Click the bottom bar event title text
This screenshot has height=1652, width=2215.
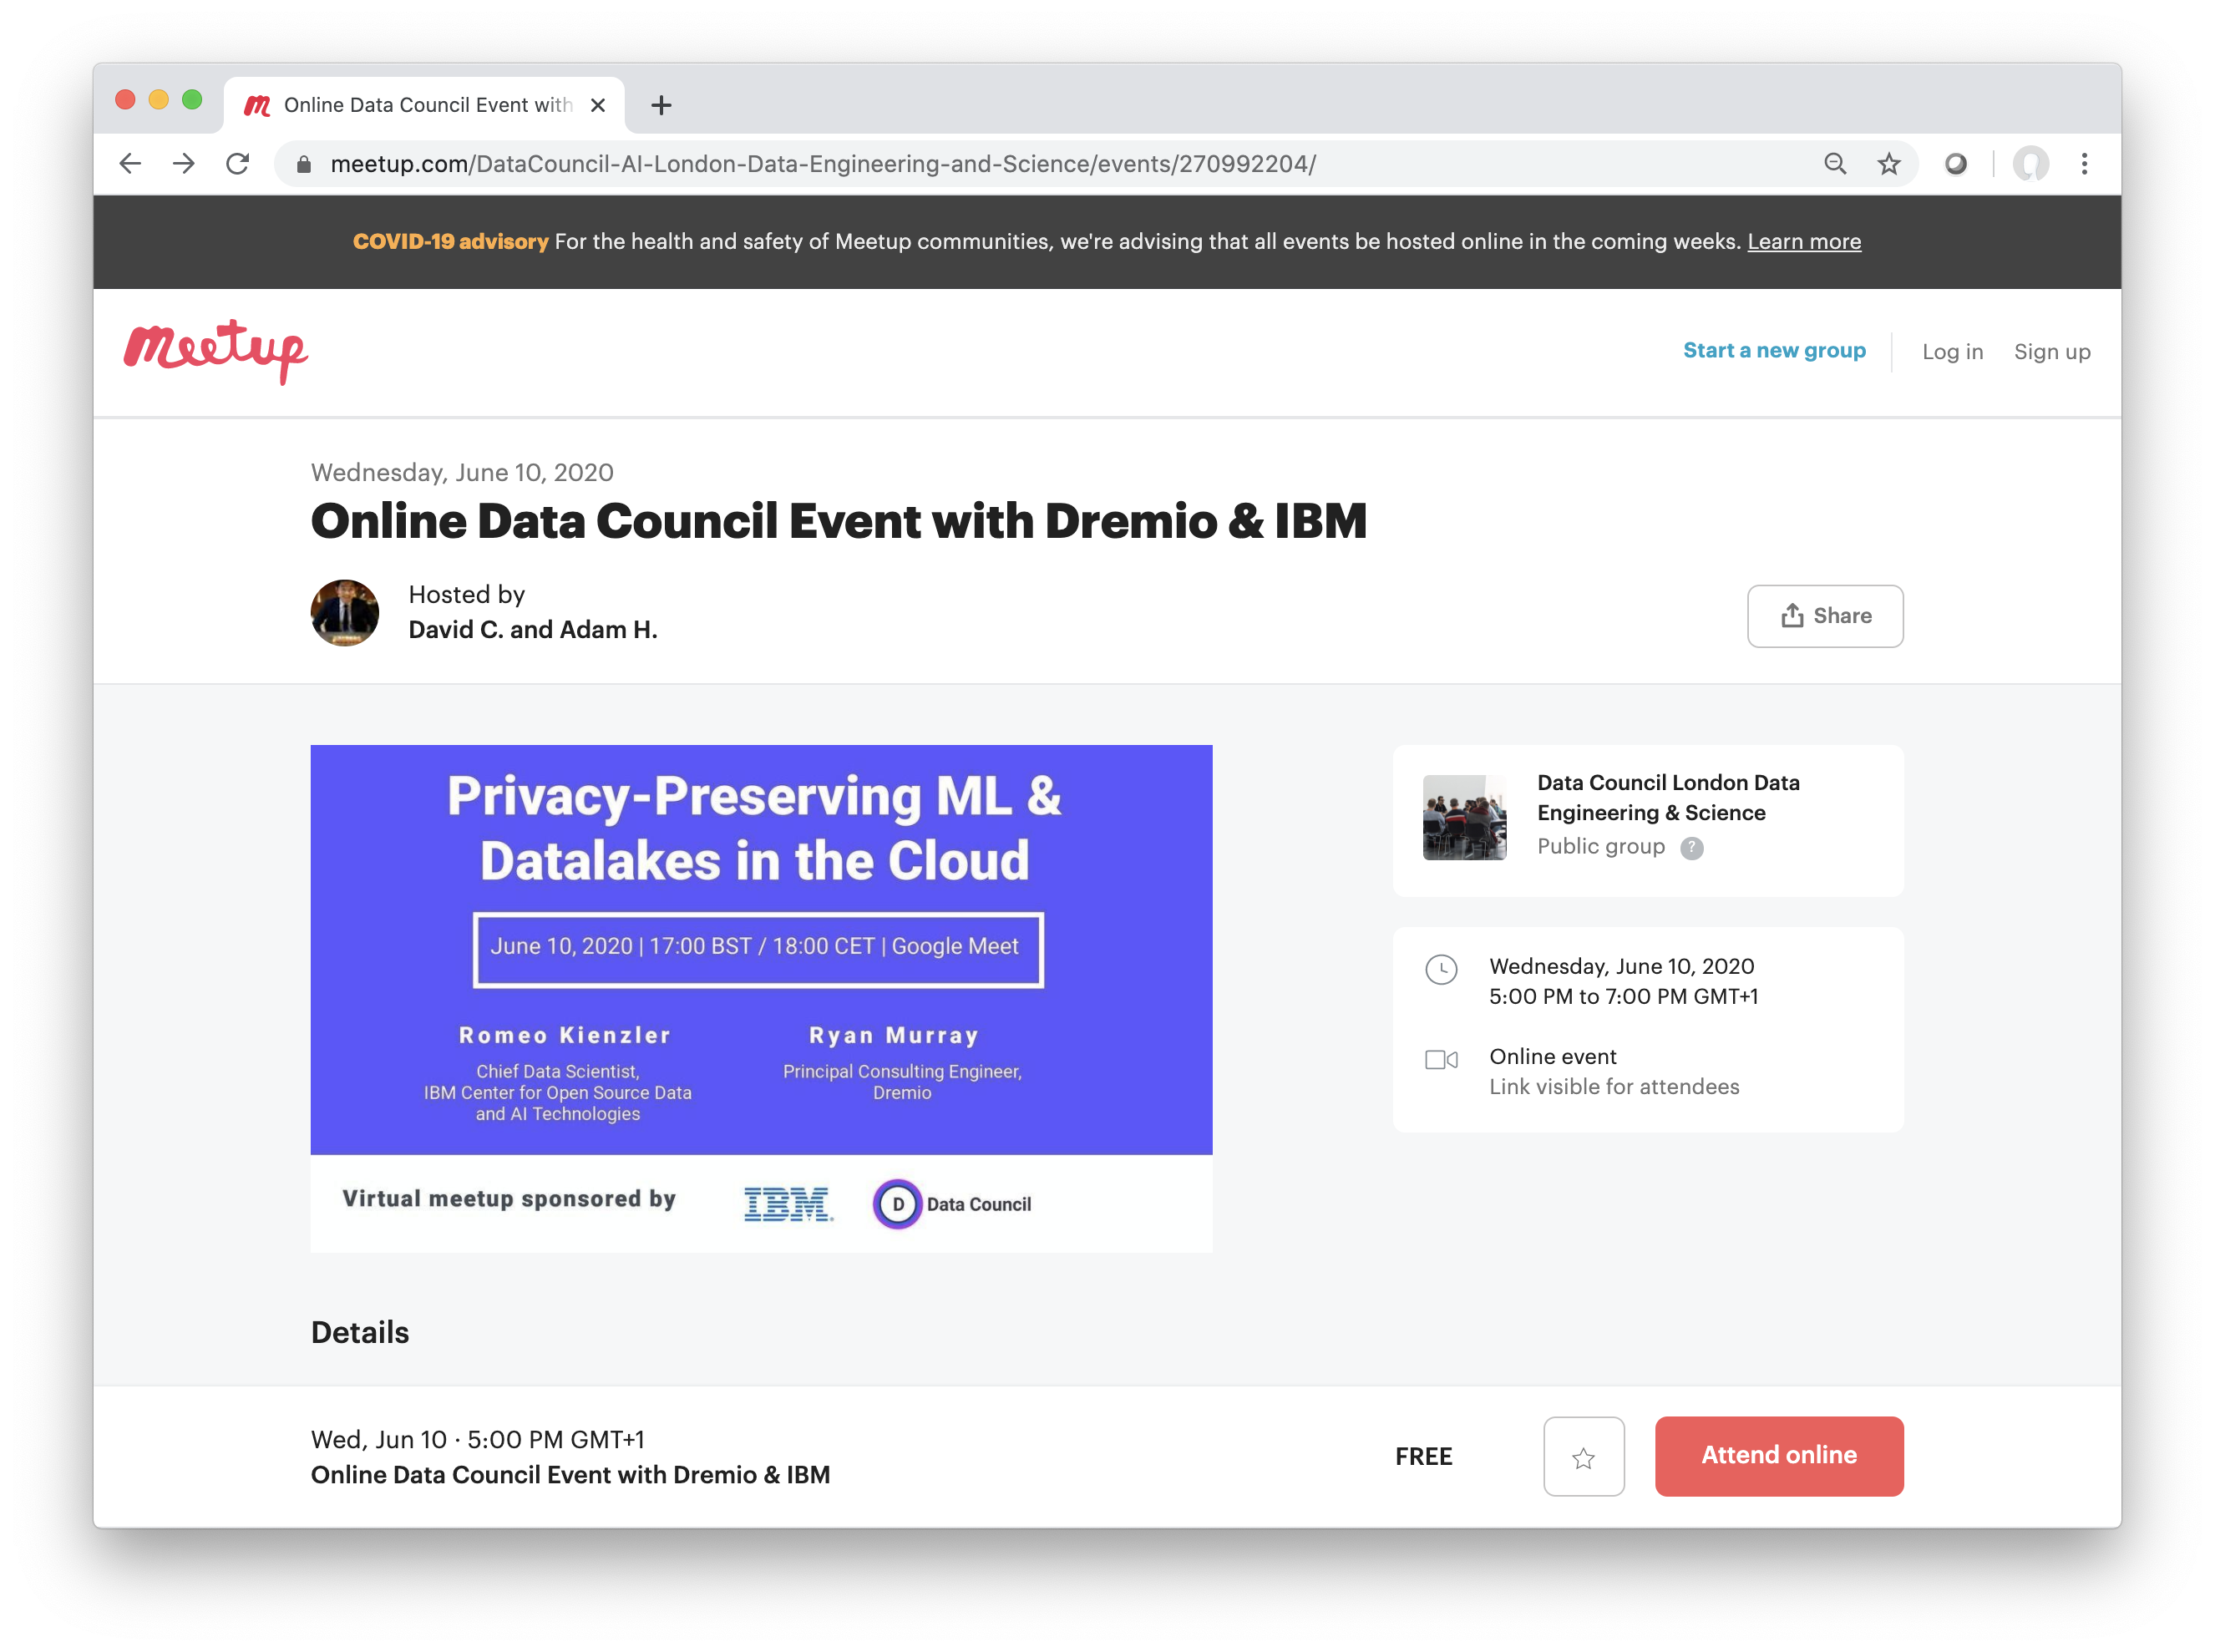570,1475
